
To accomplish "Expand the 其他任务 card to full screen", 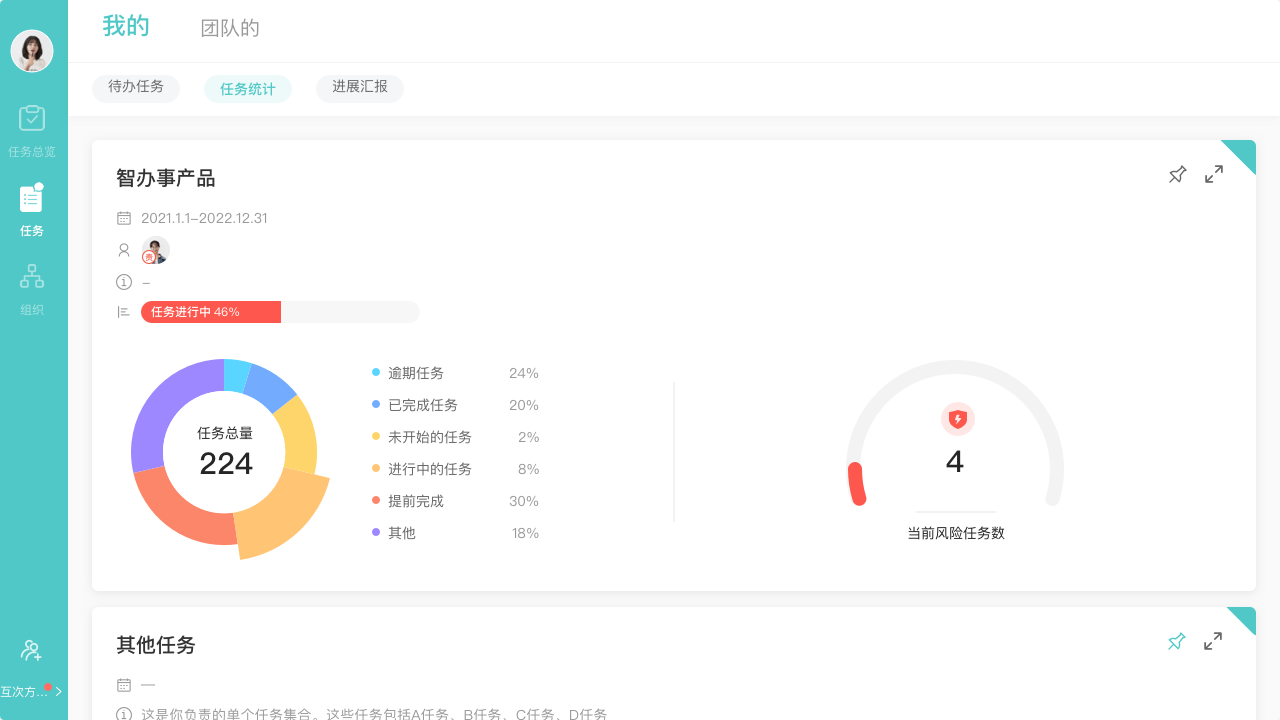I will pos(1213,640).
